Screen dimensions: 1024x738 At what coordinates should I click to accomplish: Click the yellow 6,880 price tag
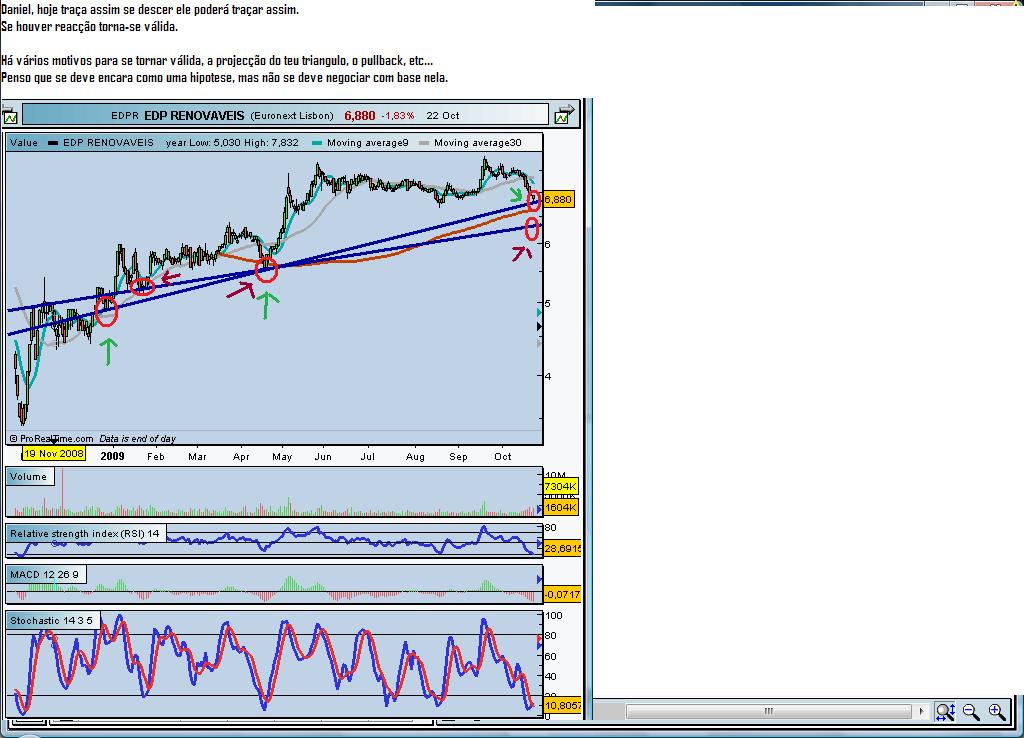(558, 199)
